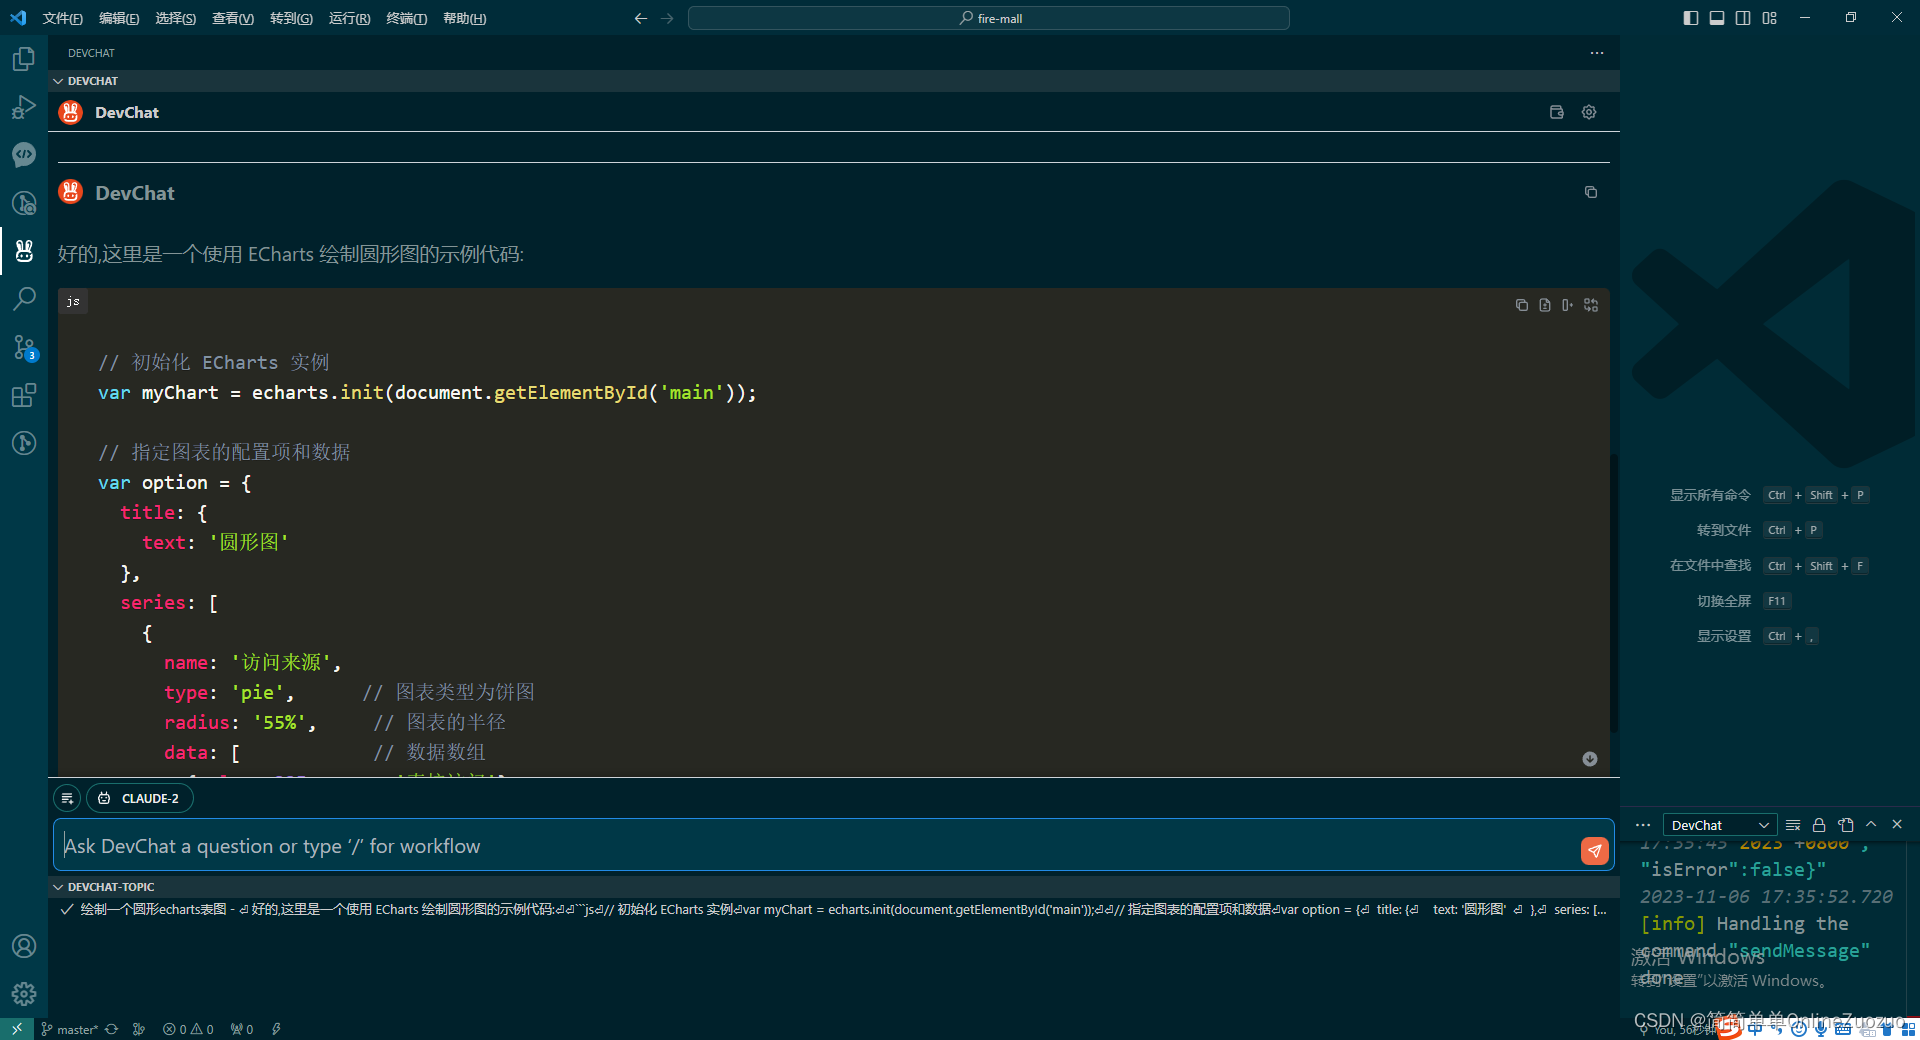
Task: Open the Extensions view
Action: coord(24,395)
